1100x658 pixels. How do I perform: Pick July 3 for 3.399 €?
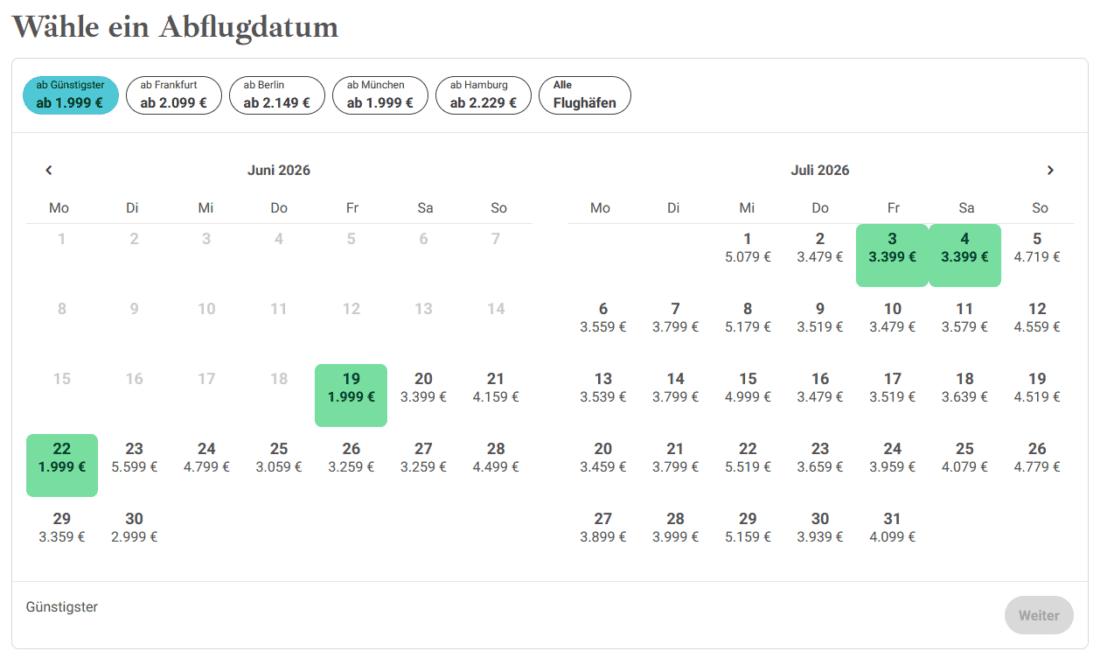pyautogui.click(x=892, y=255)
